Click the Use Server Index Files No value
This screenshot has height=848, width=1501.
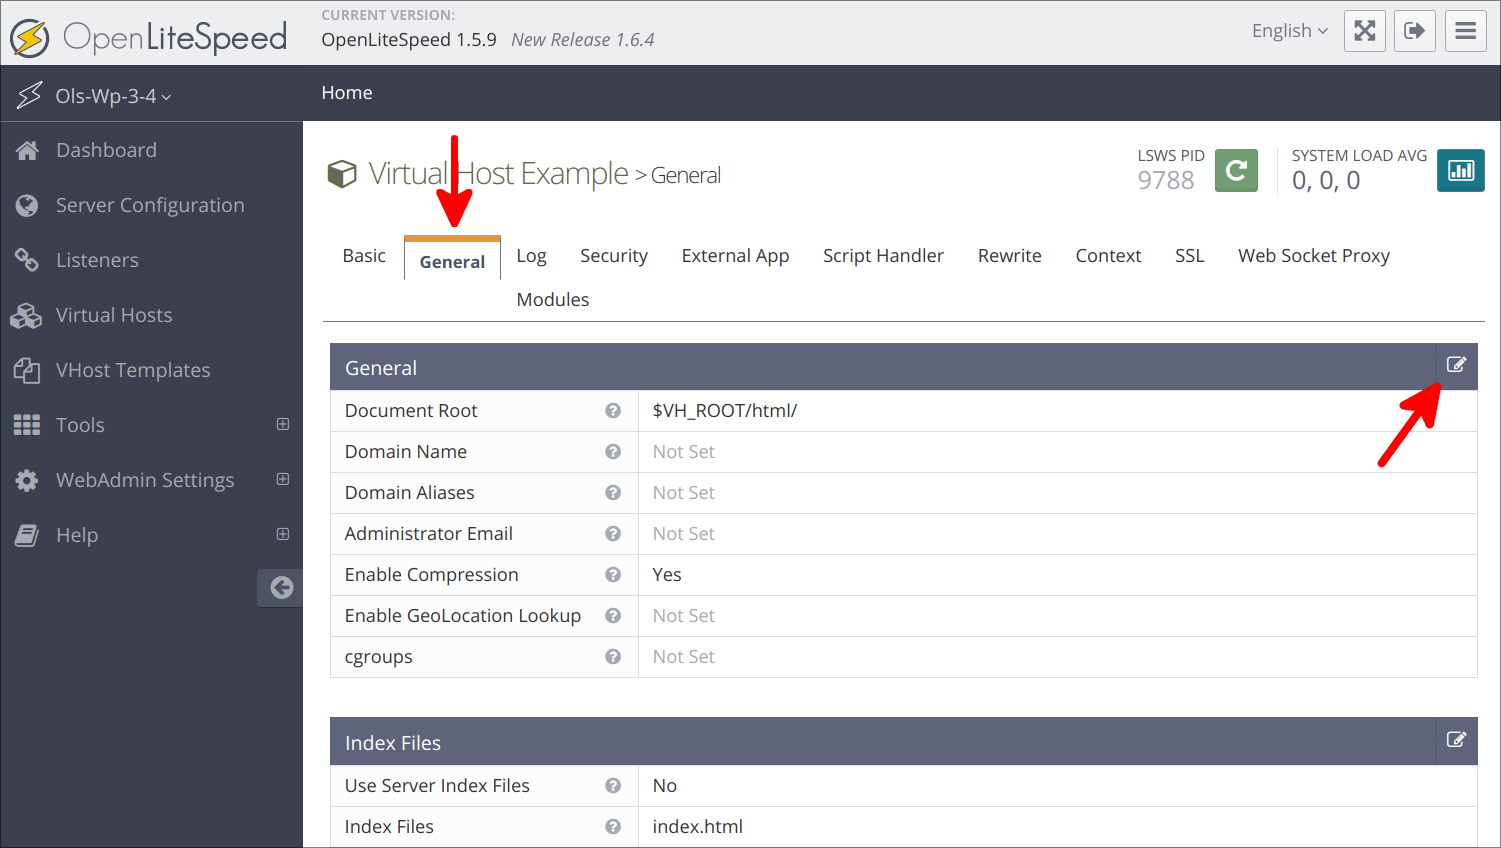coord(664,786)
